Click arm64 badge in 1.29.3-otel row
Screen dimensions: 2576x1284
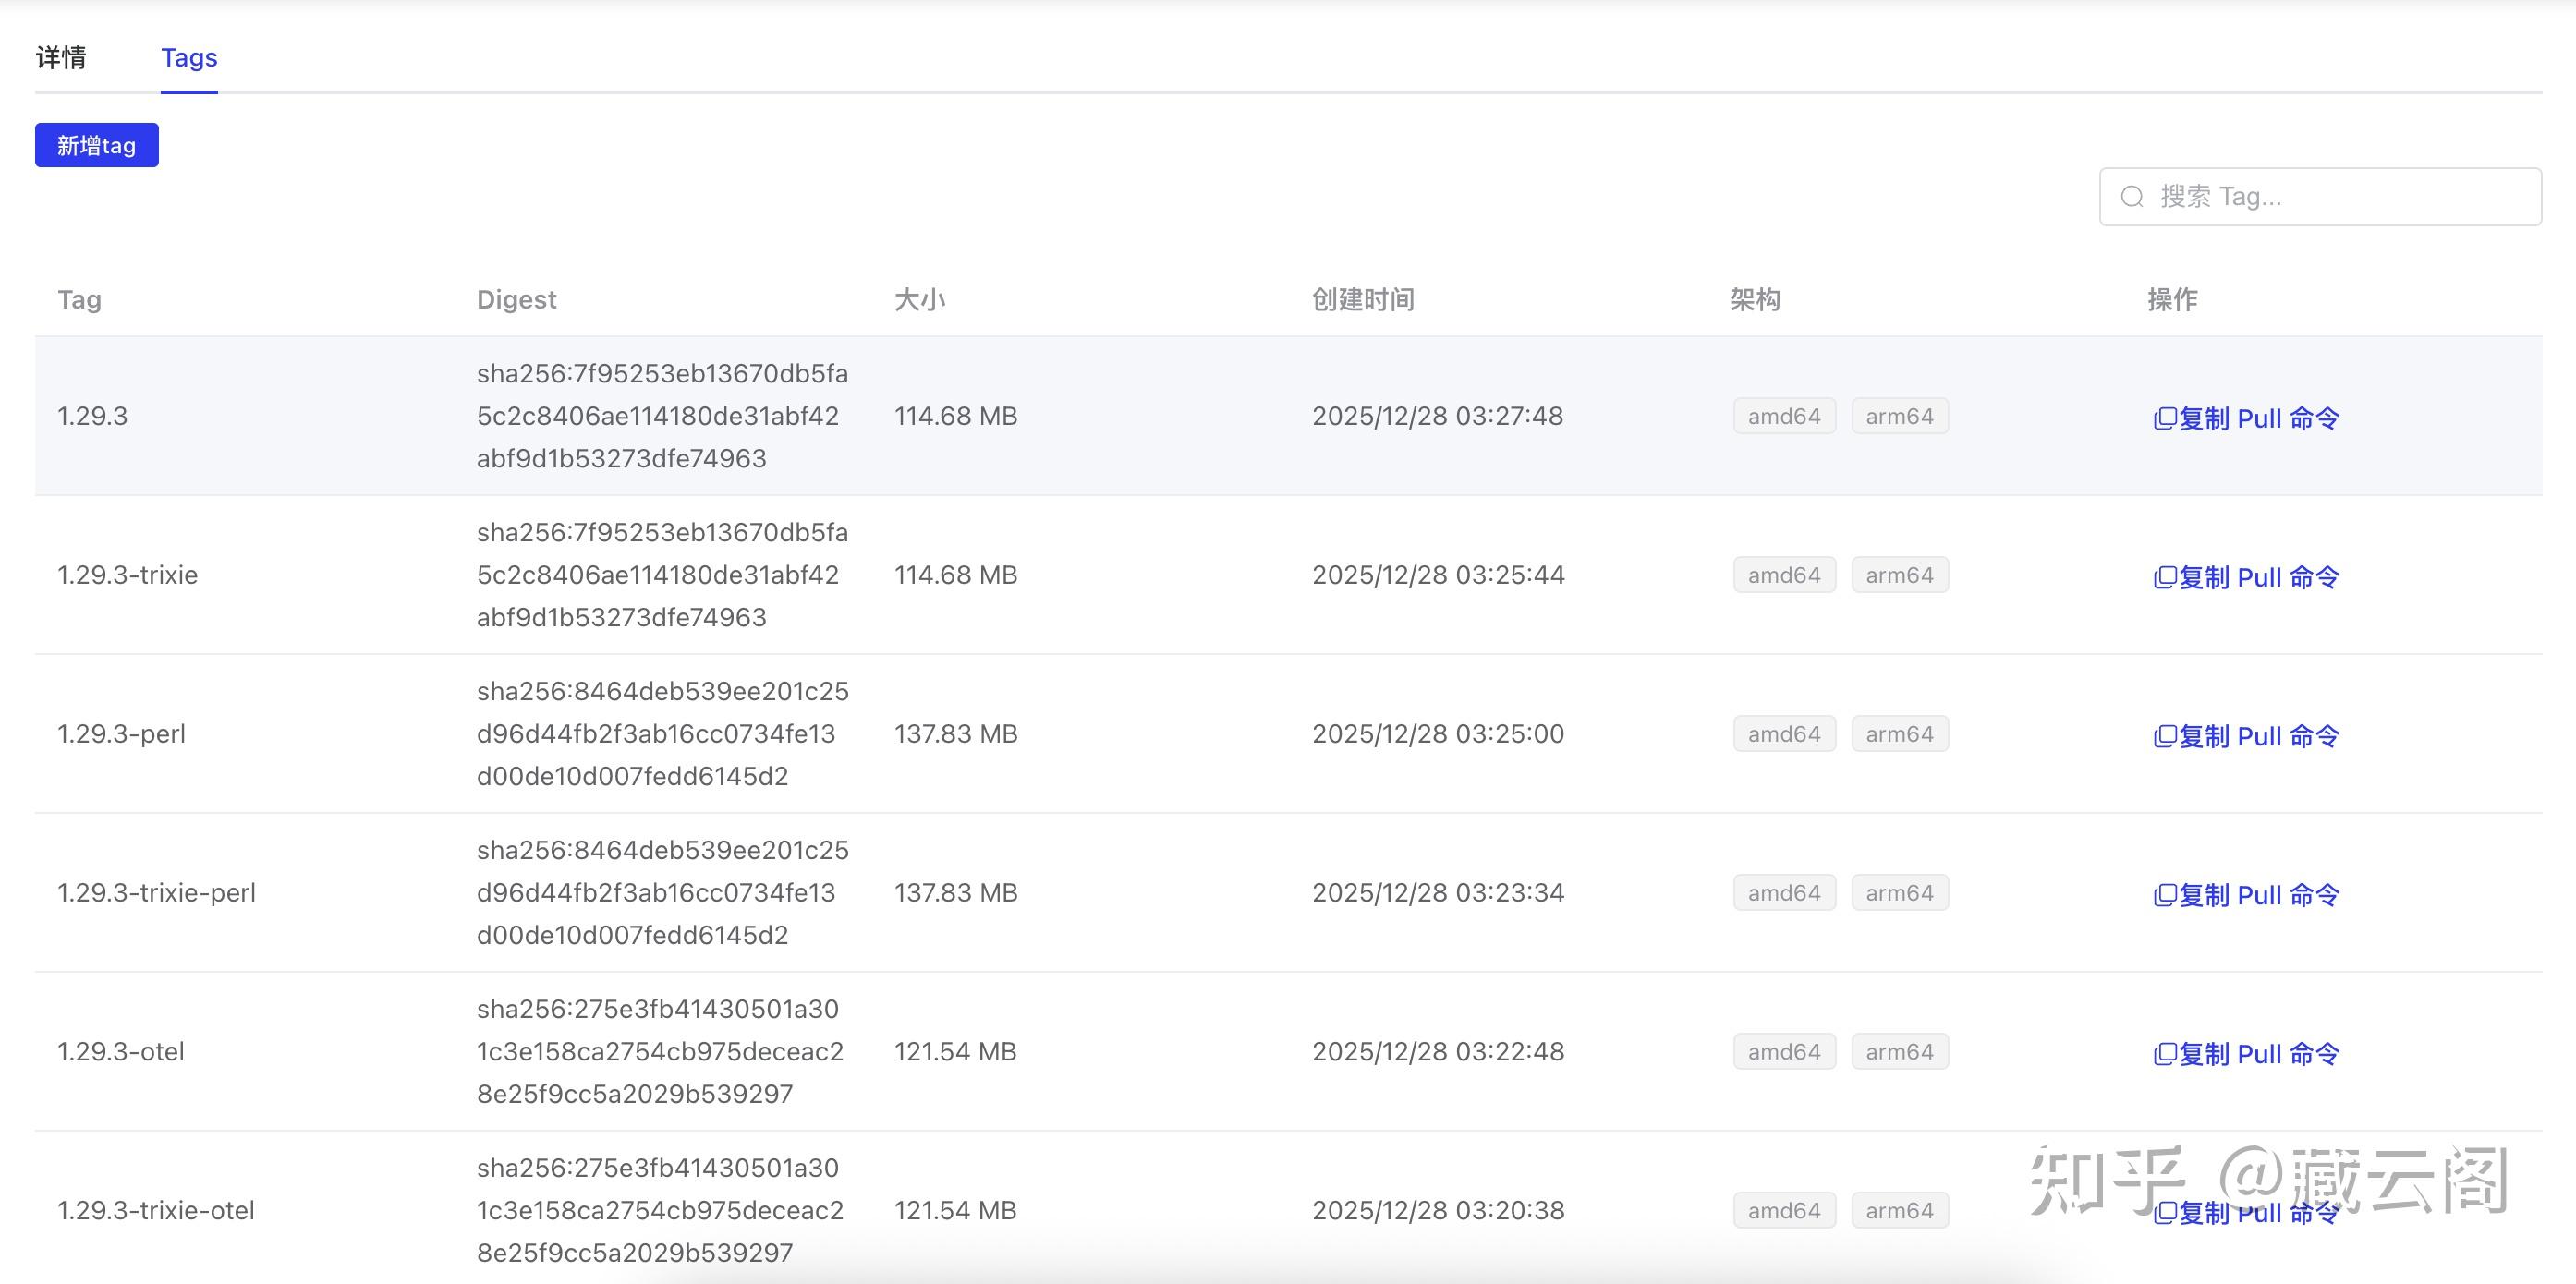click(1899, 1052)
